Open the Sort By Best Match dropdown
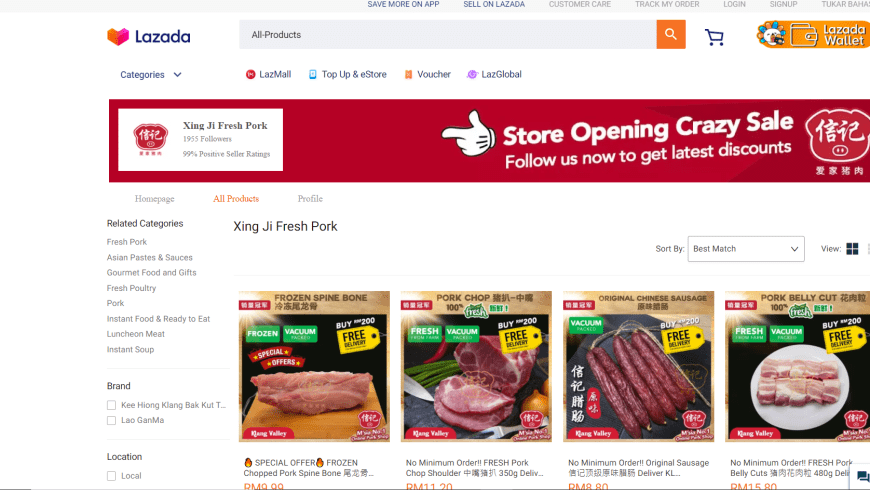This screenshot has width=870, height=490. (746, 249)
